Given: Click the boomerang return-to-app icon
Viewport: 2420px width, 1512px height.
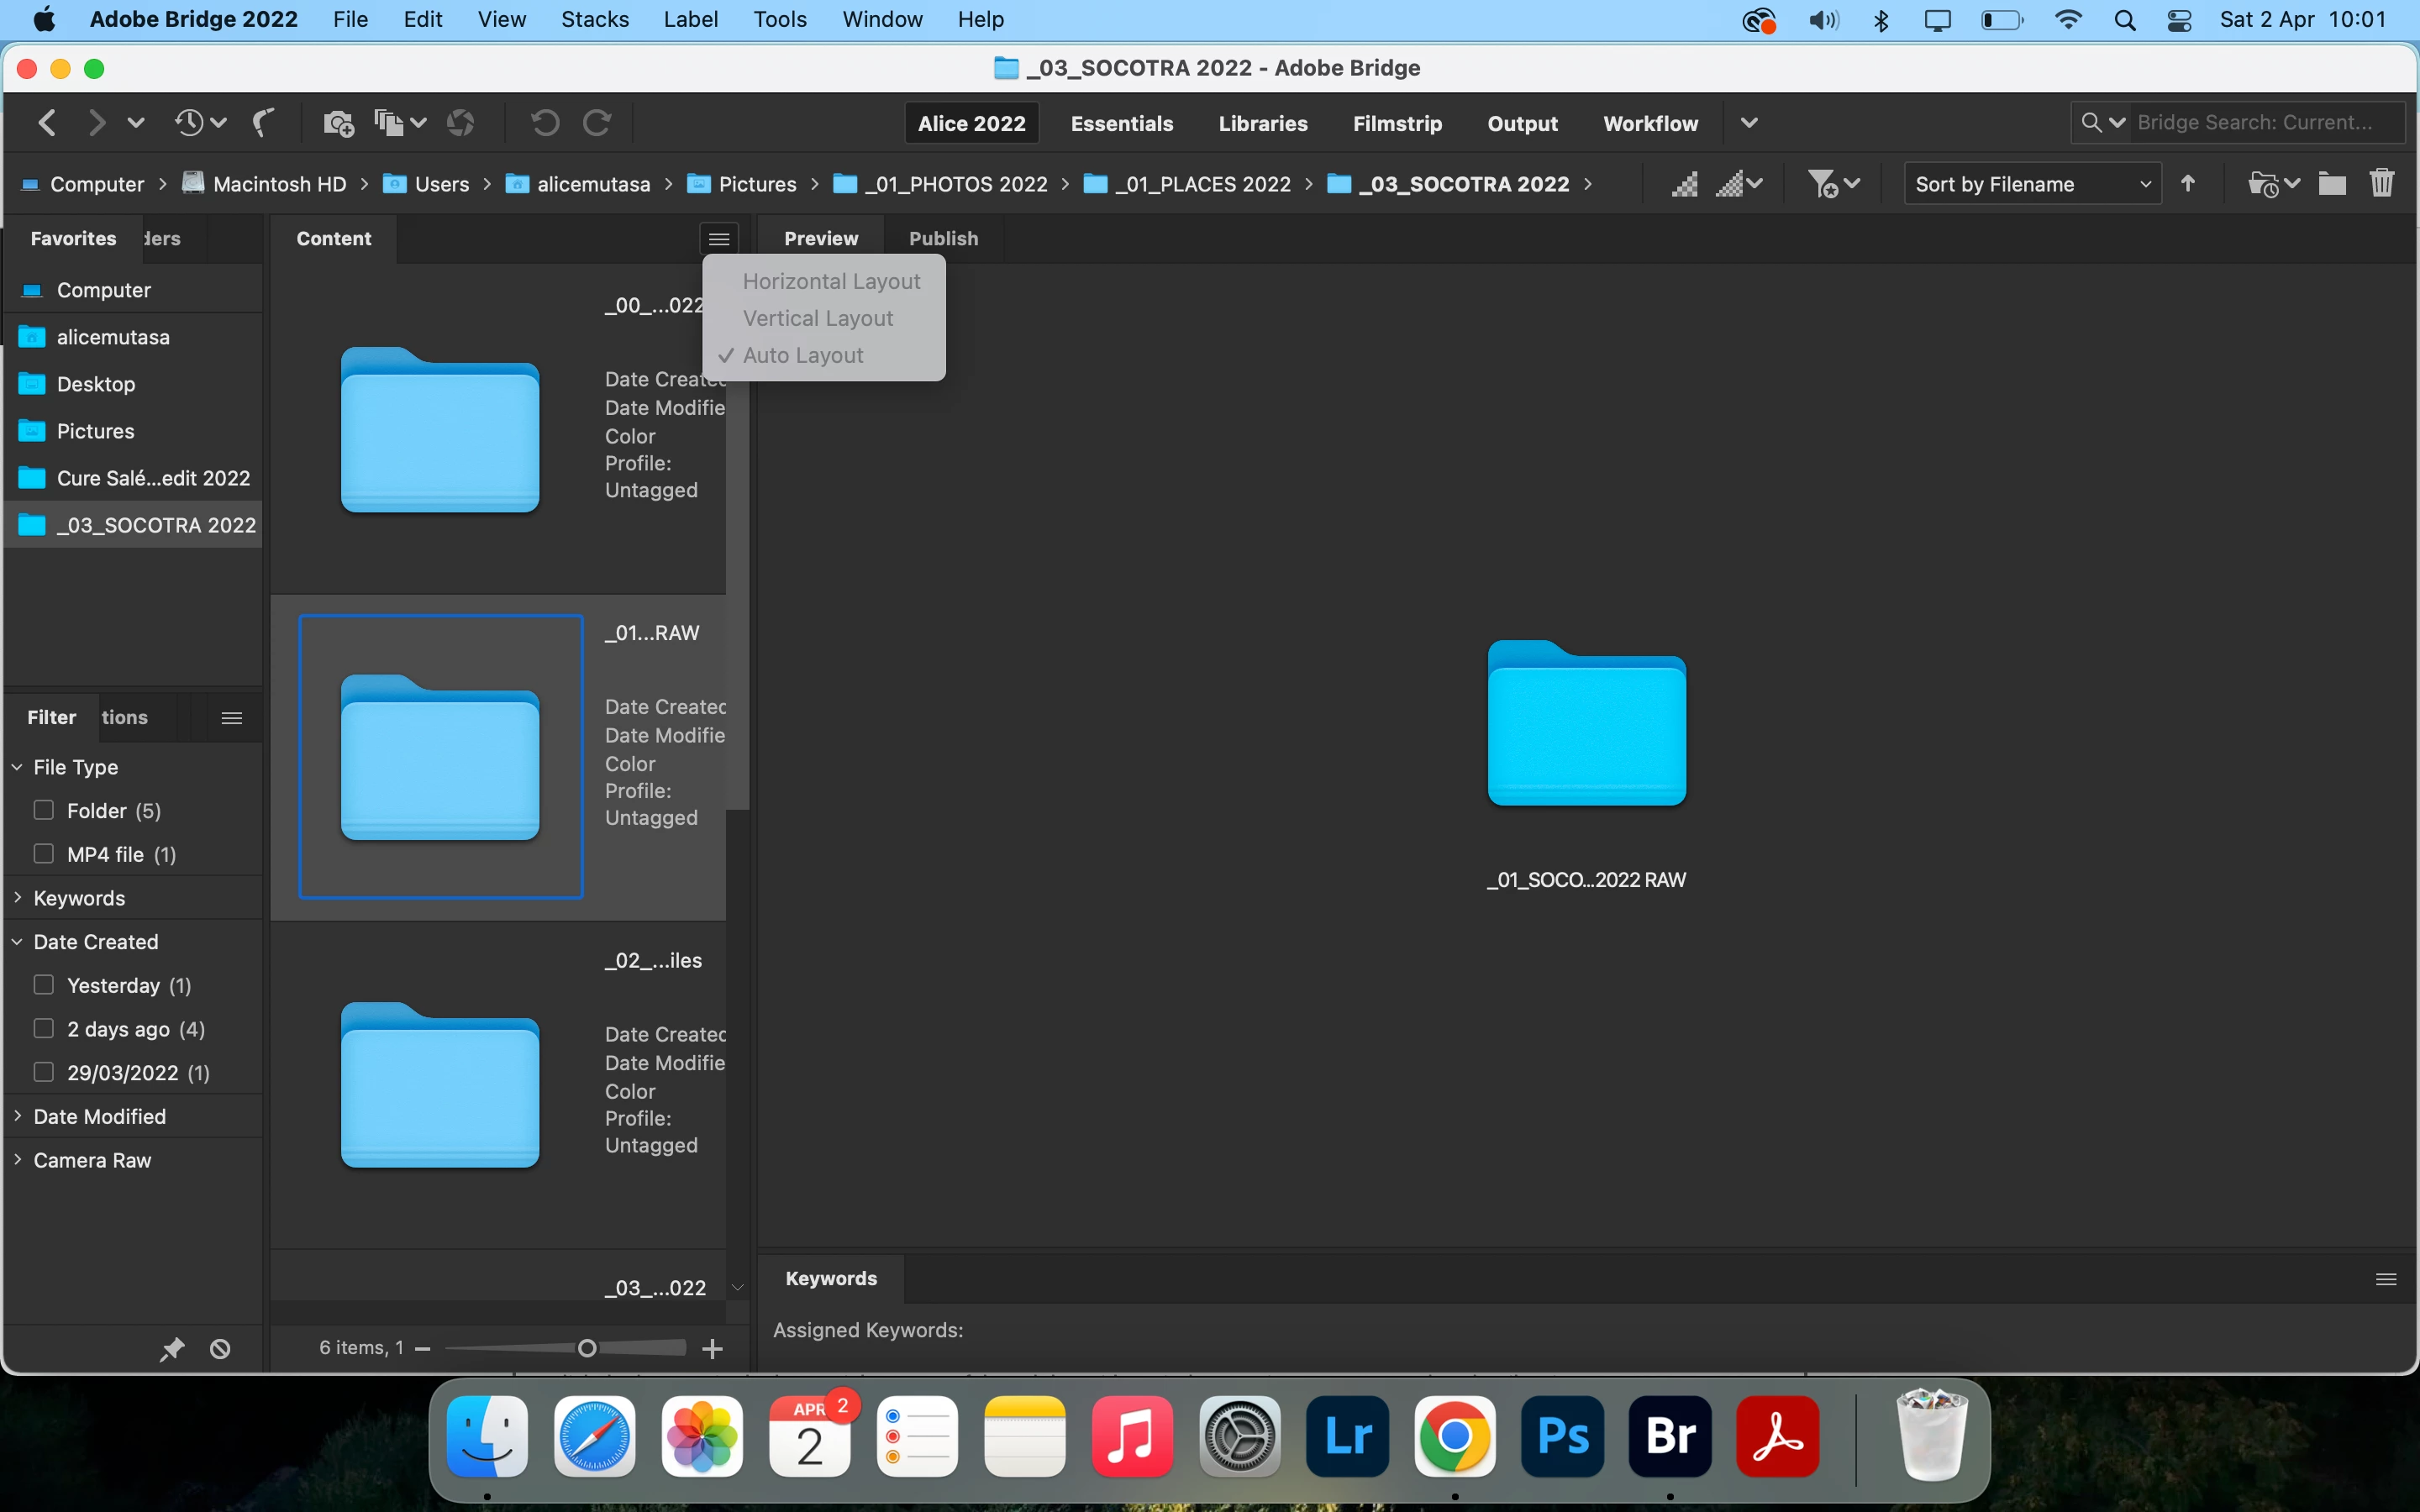Looking at the screenshot, I should pyautogui.click(x=264, y=123).
